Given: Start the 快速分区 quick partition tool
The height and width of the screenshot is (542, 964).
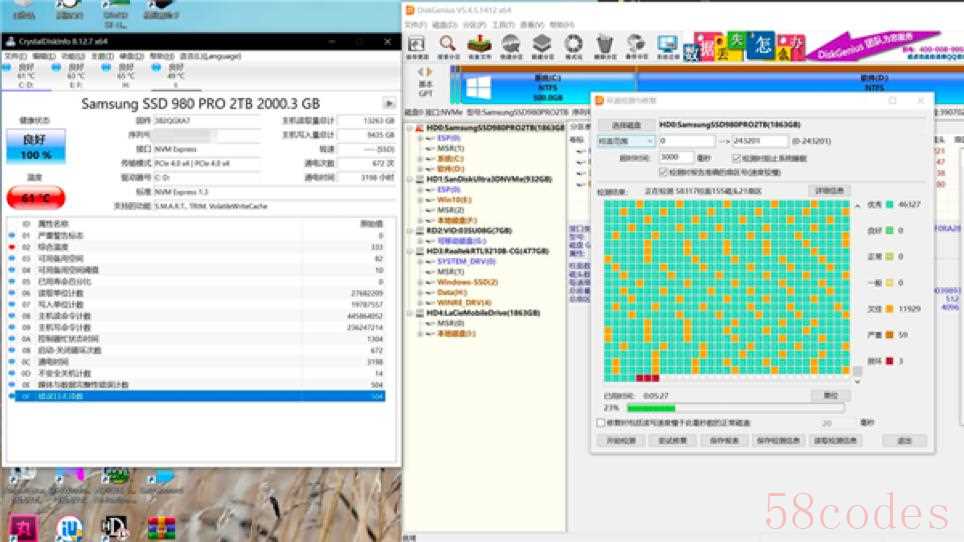Looking at the screenshot, I should coord(511,46).
